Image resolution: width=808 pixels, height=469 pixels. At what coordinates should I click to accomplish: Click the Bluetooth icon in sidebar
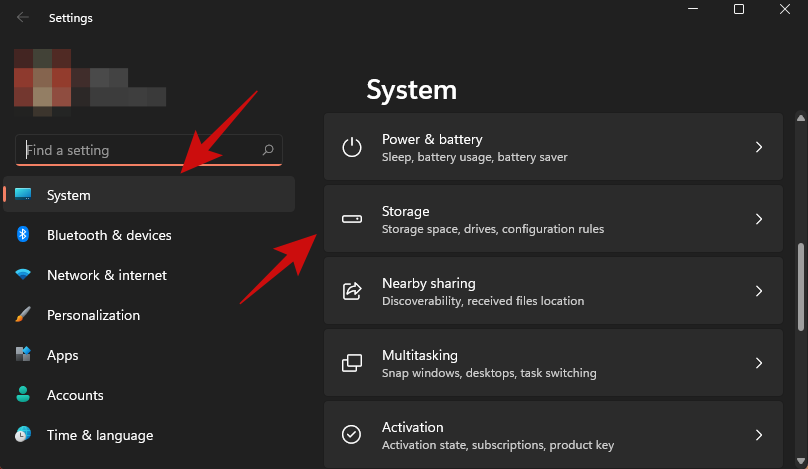coord(23,235)
